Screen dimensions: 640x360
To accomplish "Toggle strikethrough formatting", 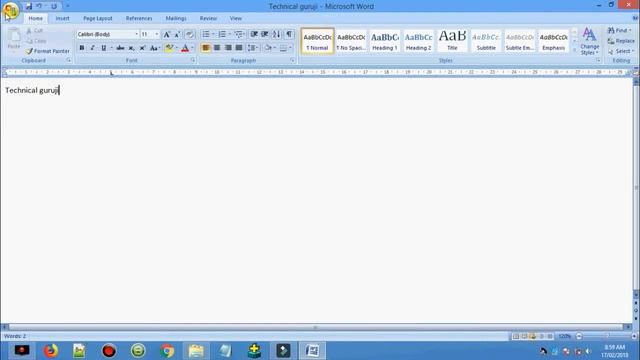I will tap(120, 48).
